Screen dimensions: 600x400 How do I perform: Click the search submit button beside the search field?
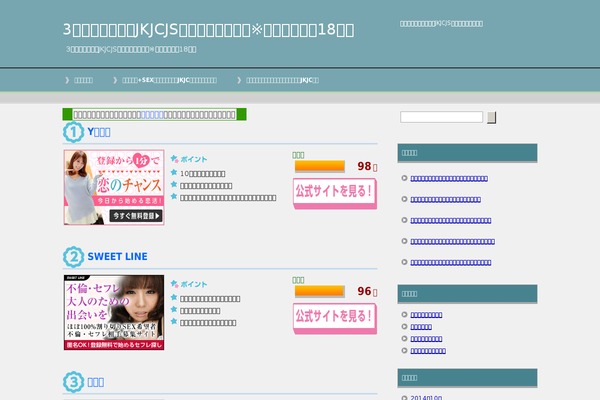click(491, 117)
